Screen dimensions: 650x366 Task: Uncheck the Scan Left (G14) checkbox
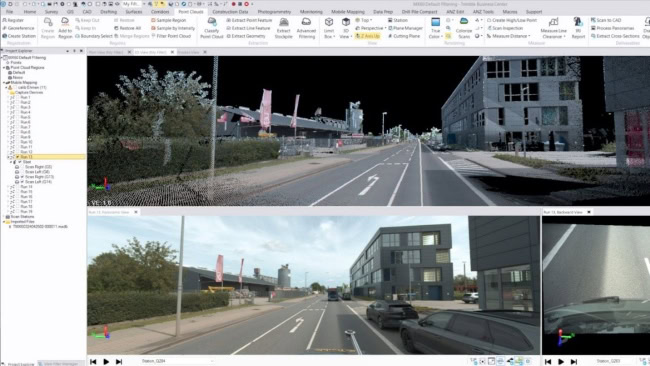point(22,182)
